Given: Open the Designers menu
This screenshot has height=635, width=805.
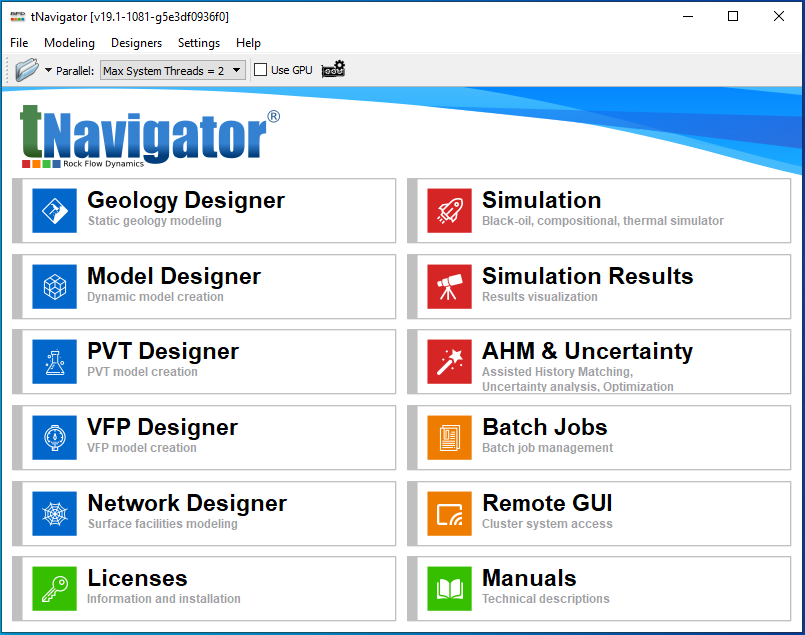Looking at the screenshot, I should (137, 43).
